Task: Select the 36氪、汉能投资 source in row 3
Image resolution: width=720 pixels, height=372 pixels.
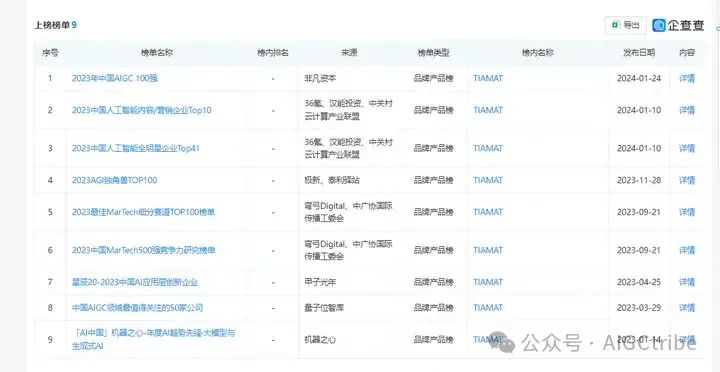Action: pyautogui.click(x=349, y=148)
